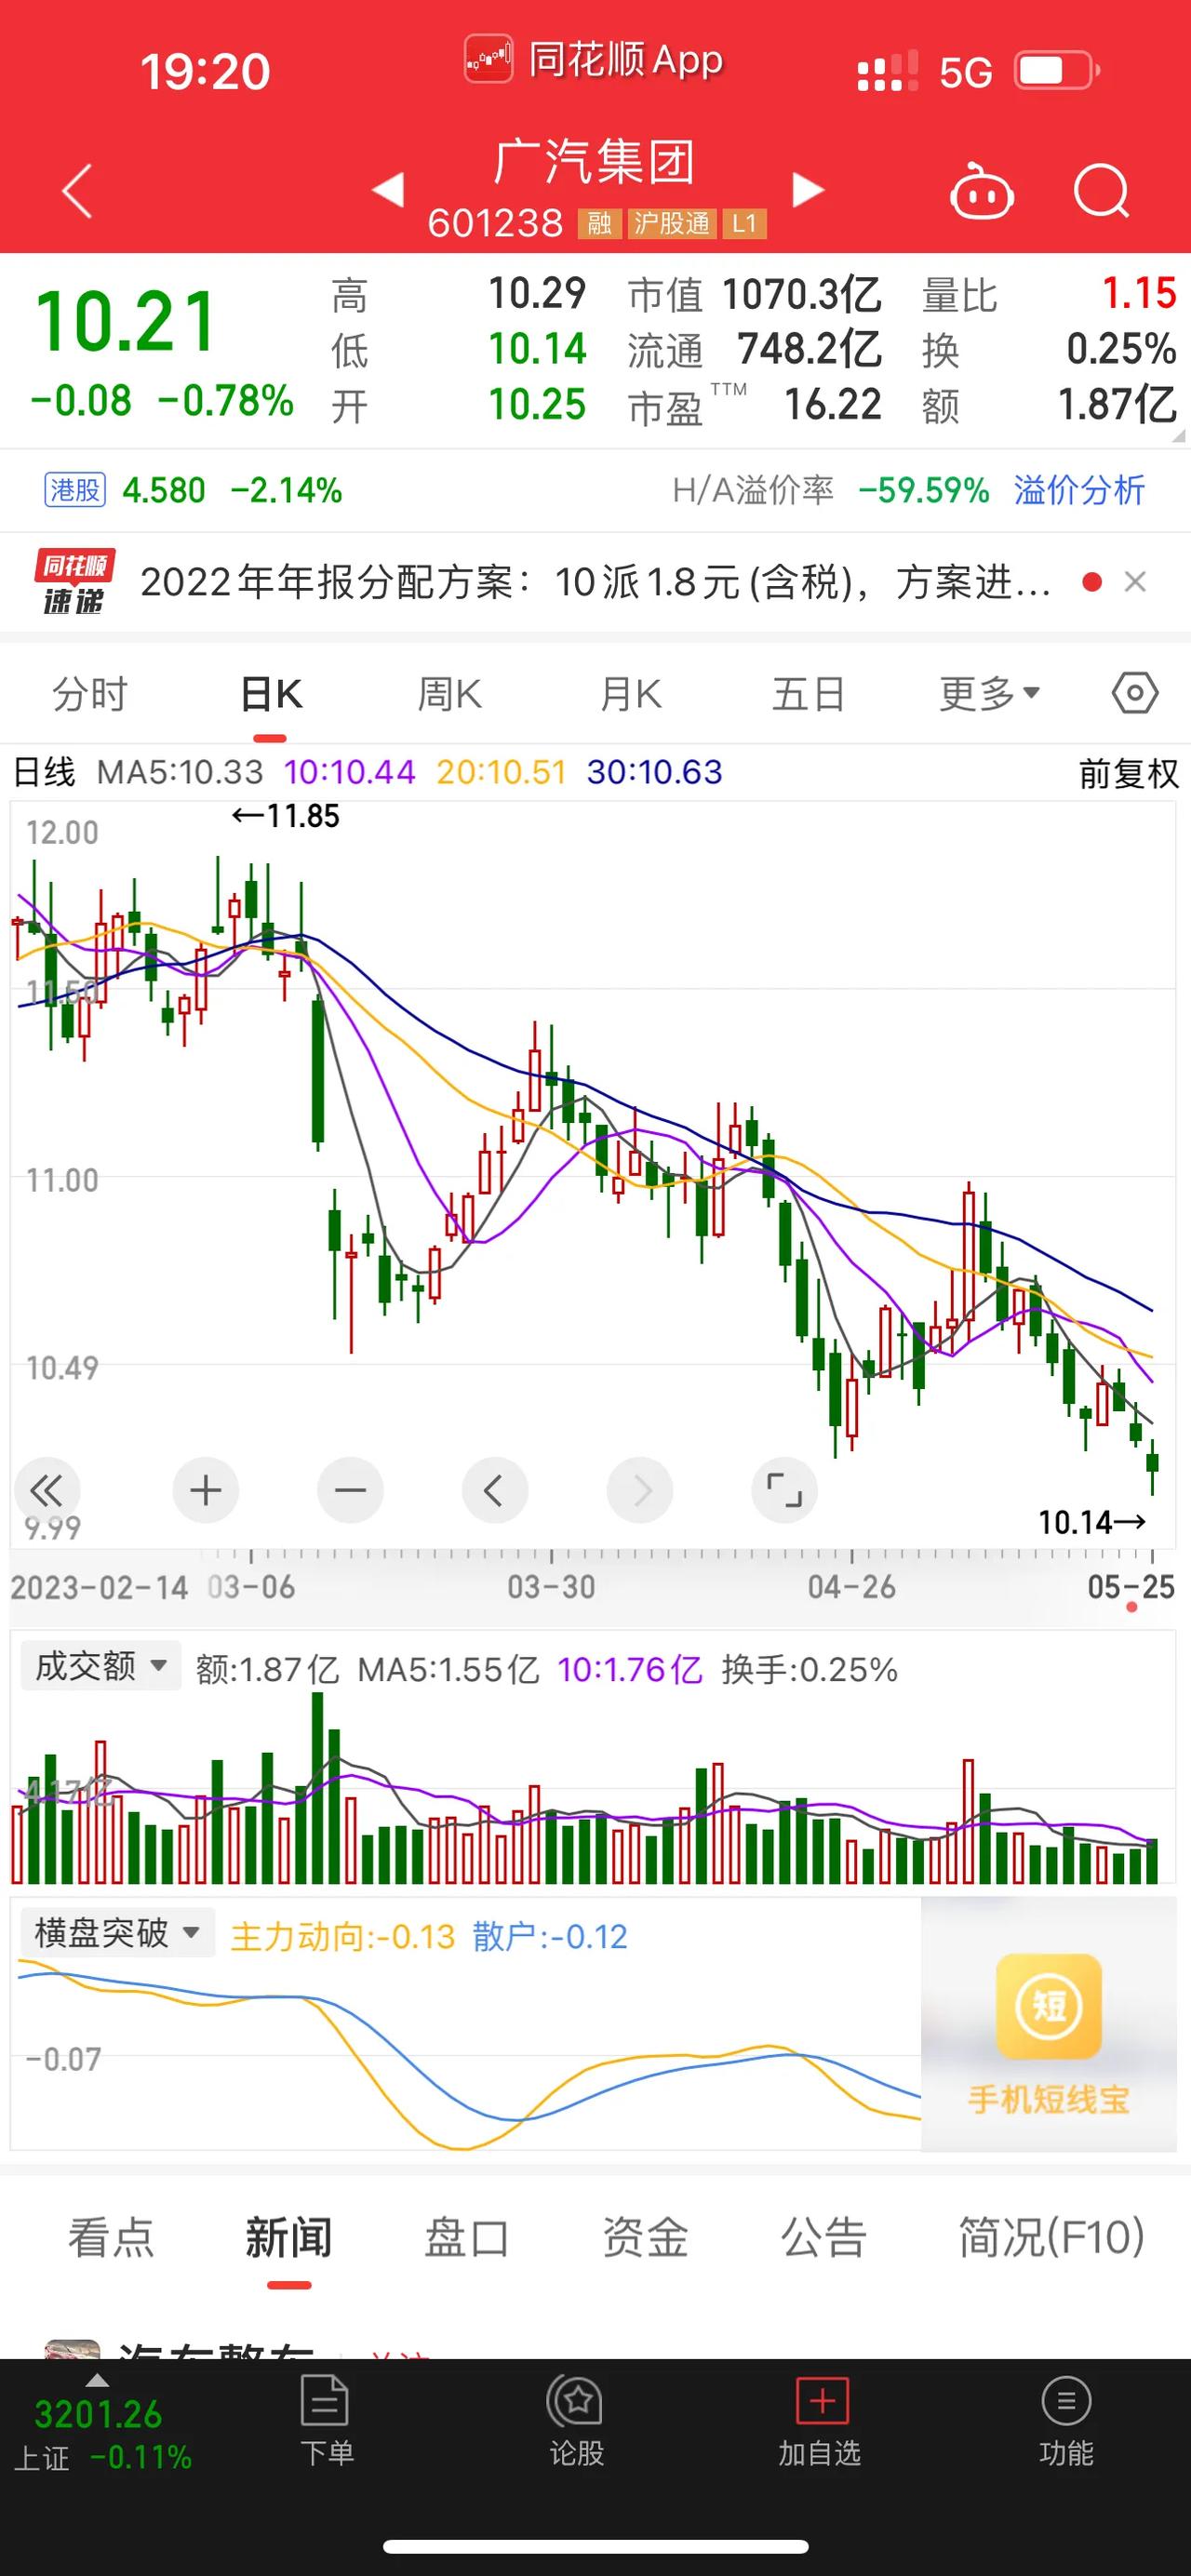Screen dimensions: 1191x2576
Task: Open the 公告 tab
Action: pos(823,2237)
